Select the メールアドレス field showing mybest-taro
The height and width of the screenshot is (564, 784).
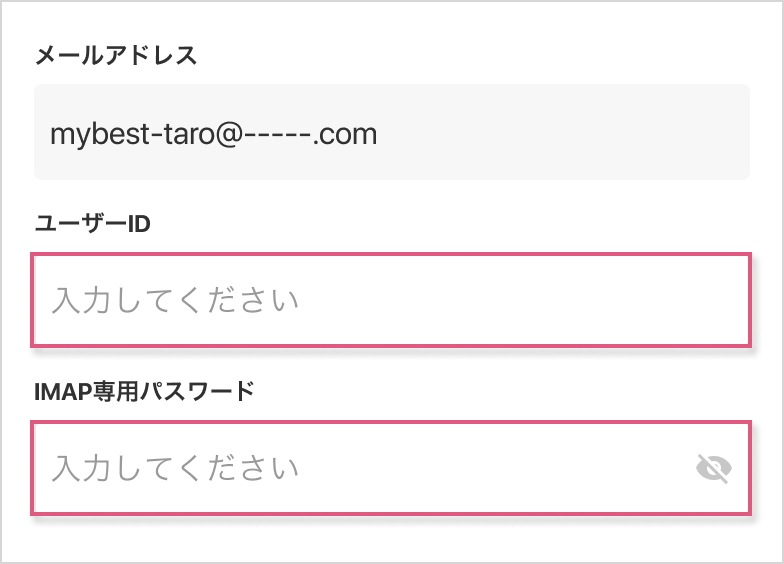point(392,132)
